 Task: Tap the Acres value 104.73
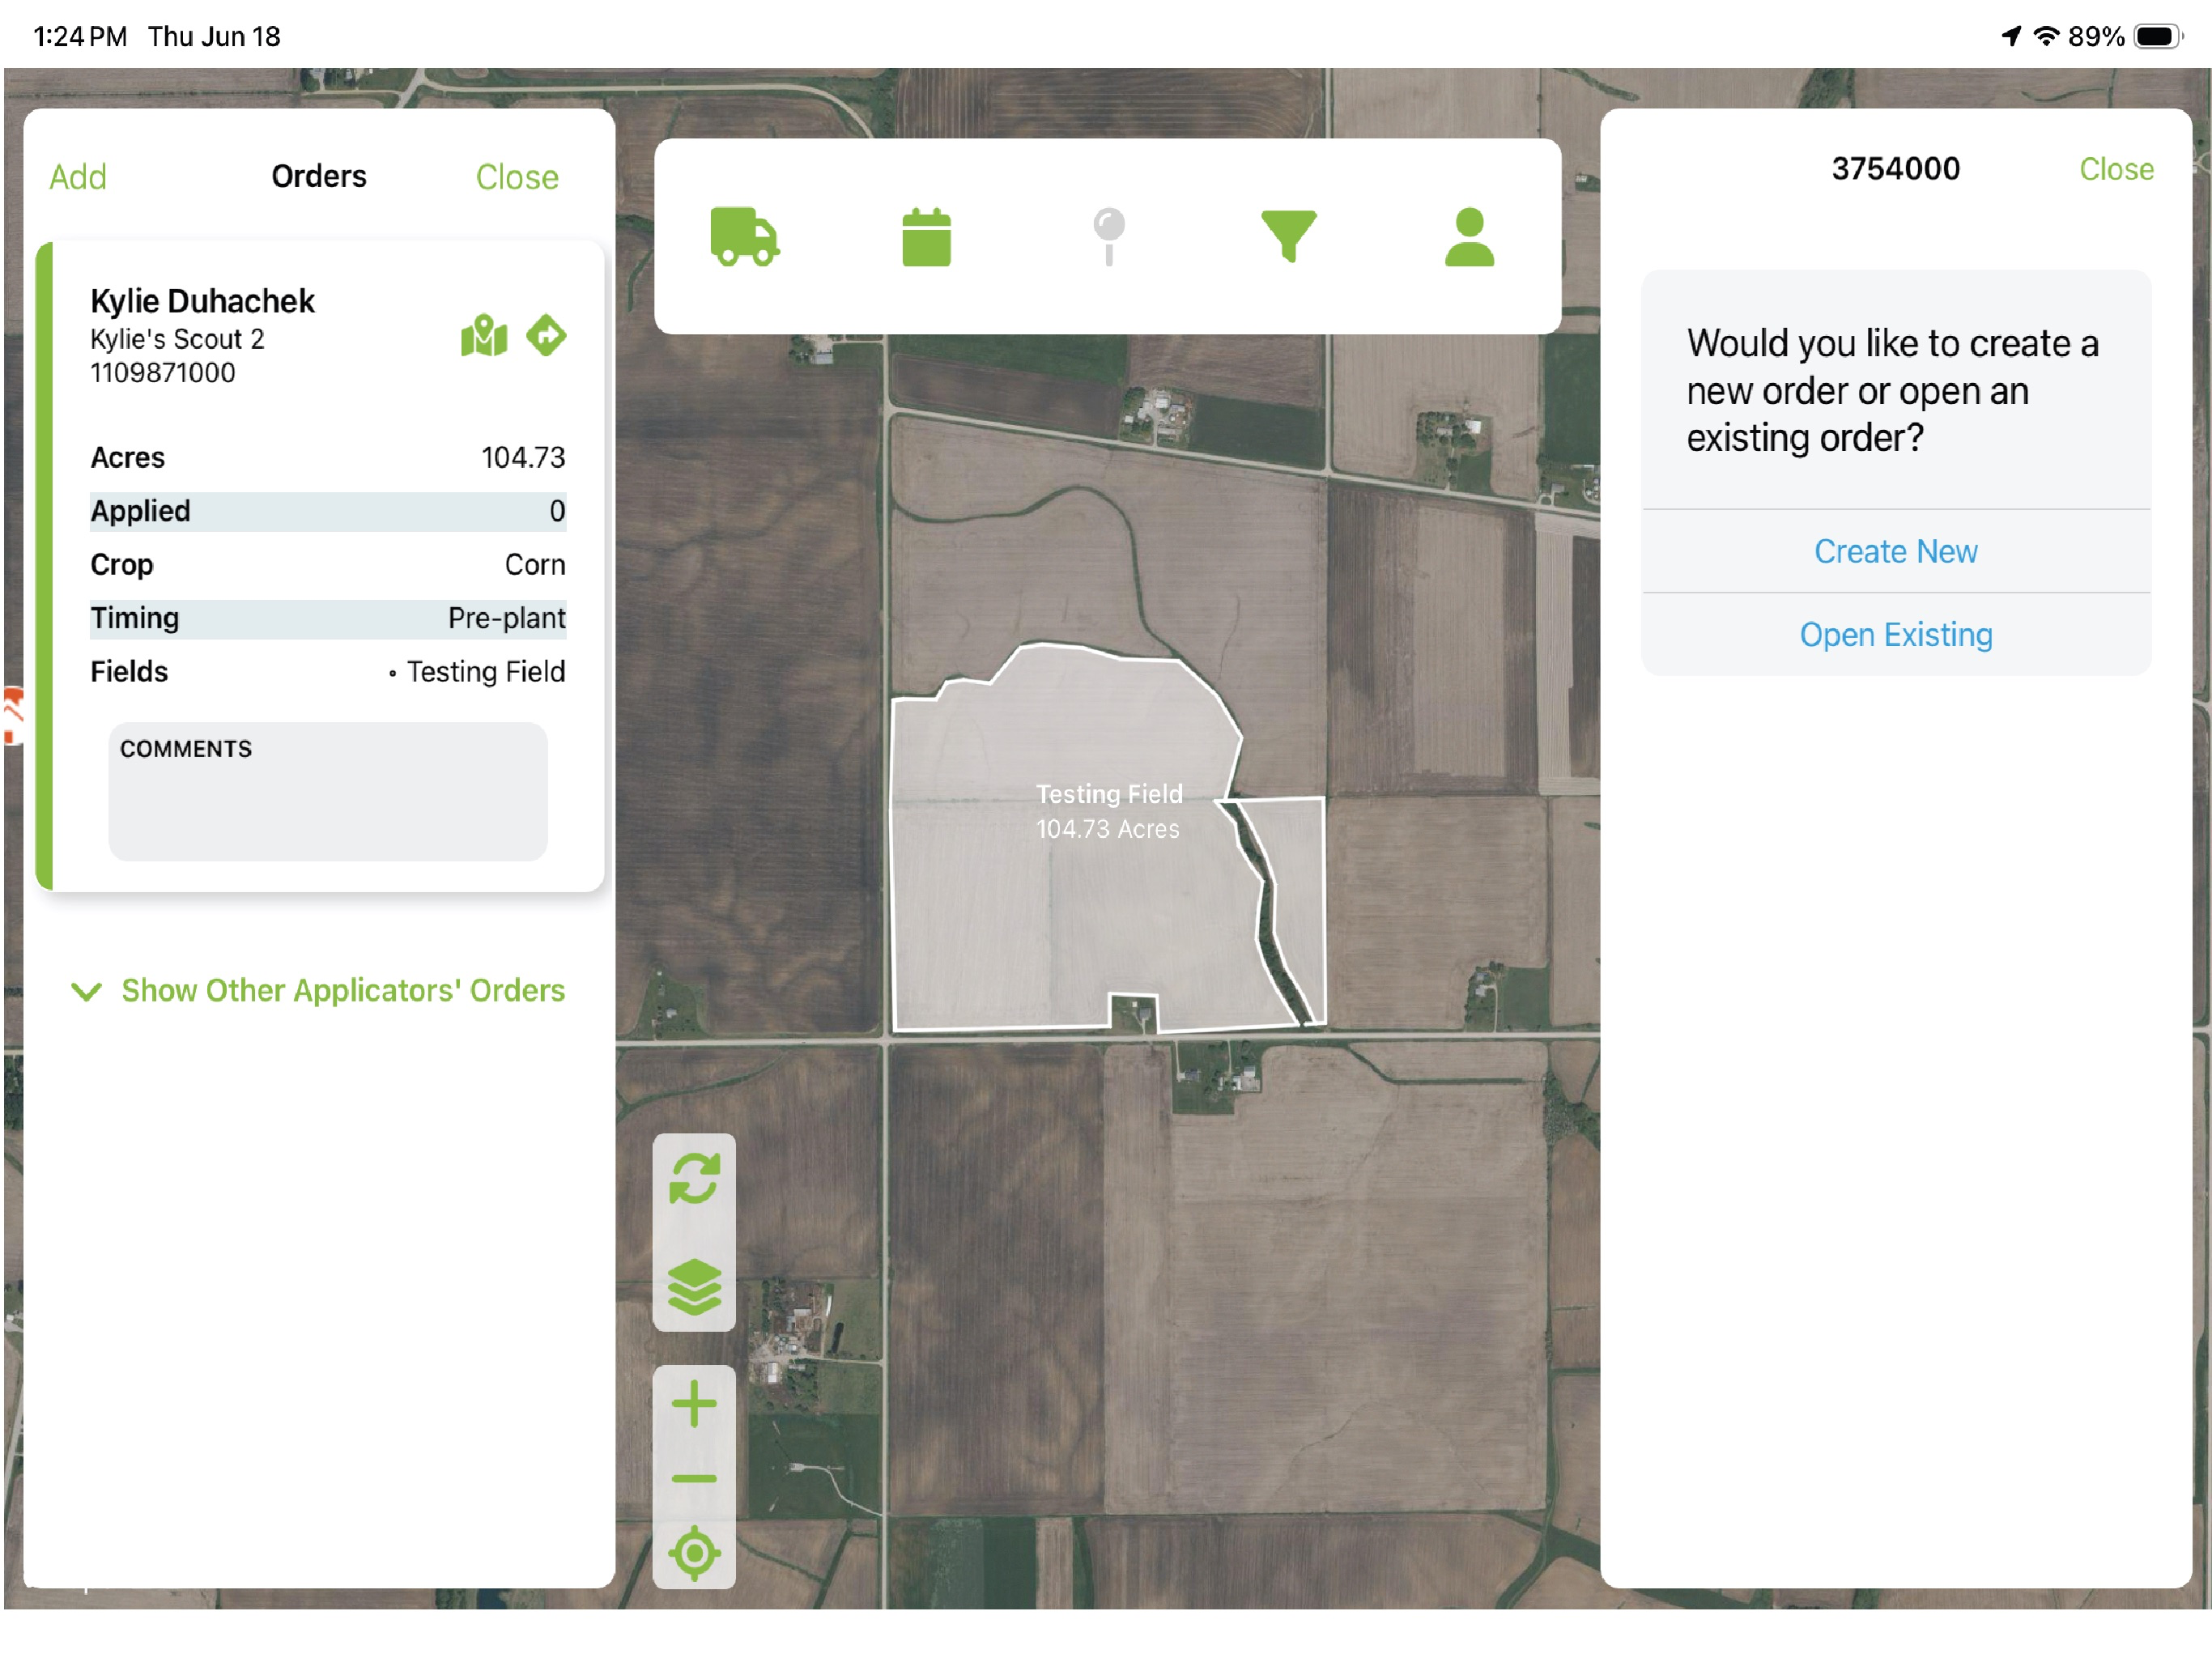pos(523,457)
